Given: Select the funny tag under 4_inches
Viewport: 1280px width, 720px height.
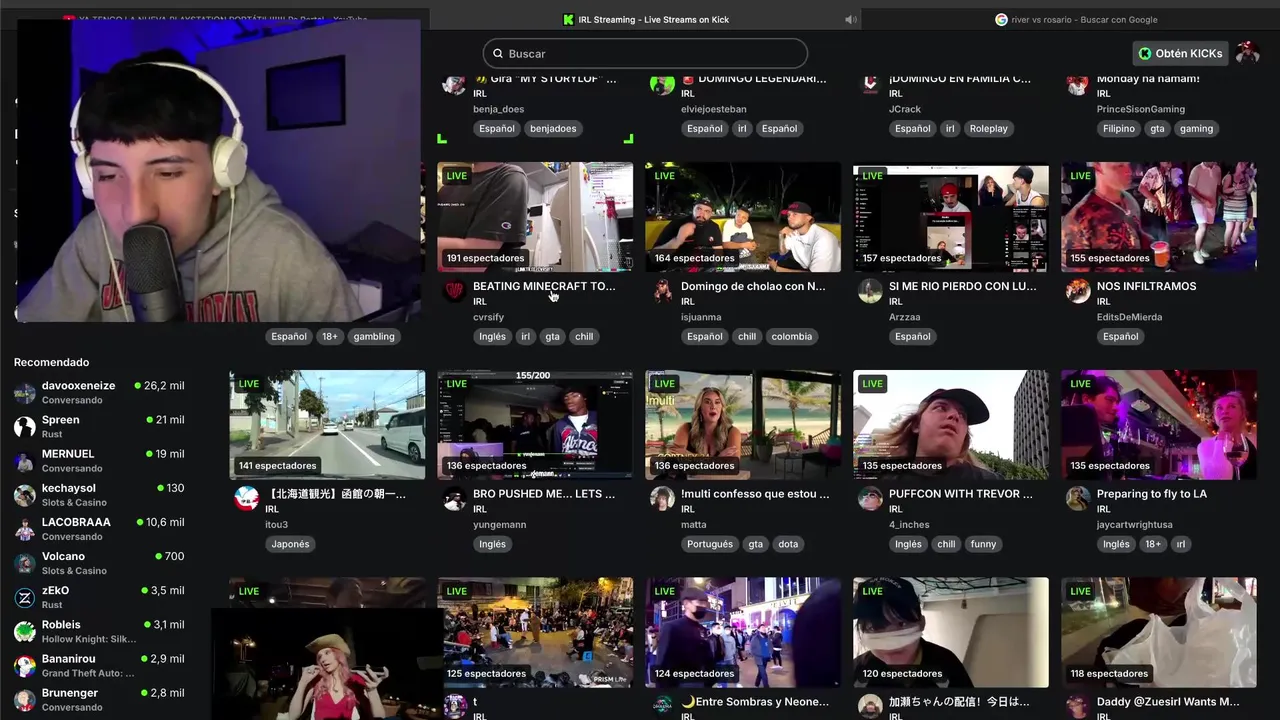Looking at the screenshot, I should pos(983,544).
